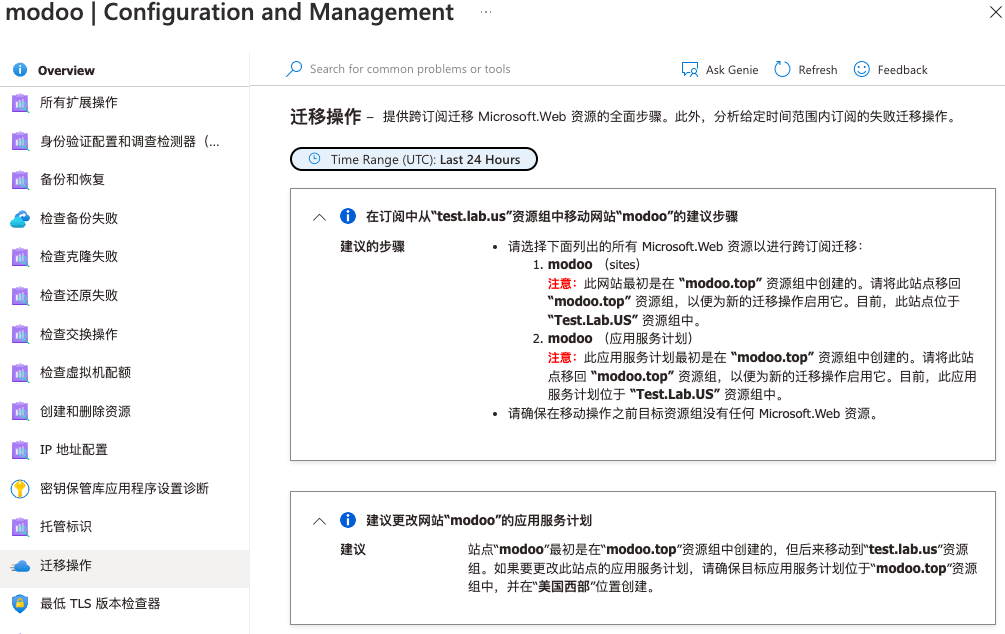Image resolution: width=1005 pixels, height=634 pixels.
Task: Click the 密钥保管库应用程序设置诊断 key icon
Action: click(20, 488)
